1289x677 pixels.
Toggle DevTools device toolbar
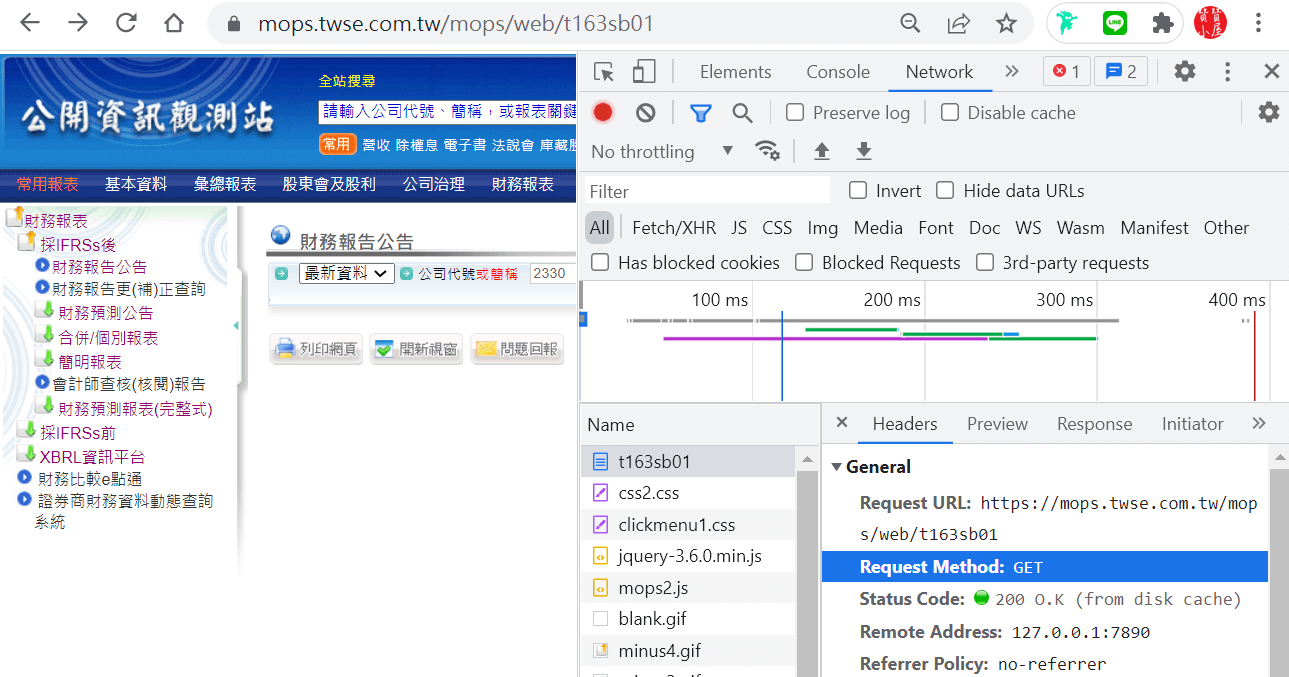pyautogui.click(x=644, y=72)
